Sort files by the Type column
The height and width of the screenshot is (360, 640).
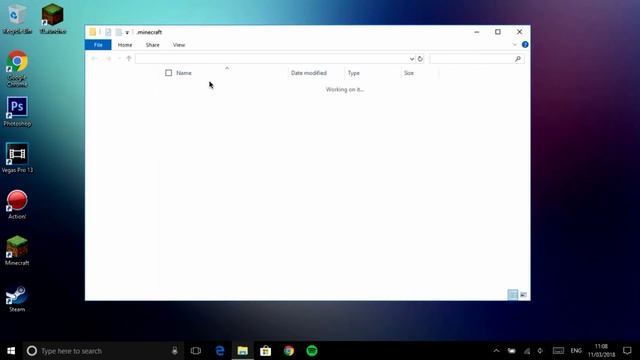(353, 73)
